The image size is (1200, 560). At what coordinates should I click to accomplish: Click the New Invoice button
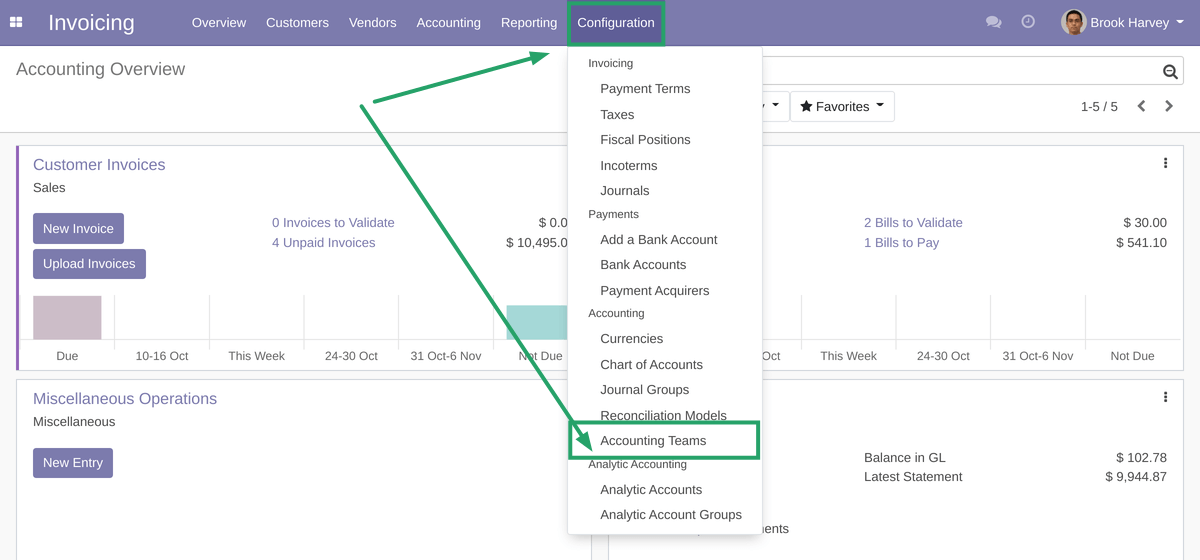(x=78, y=229)
